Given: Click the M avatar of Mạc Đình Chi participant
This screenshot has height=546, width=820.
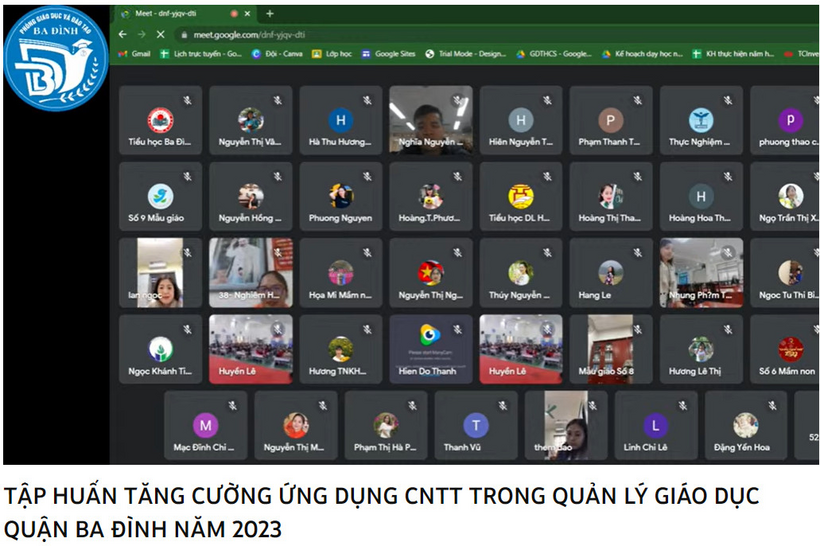Looking at the screenshot, I should click(x=205, y=425).
